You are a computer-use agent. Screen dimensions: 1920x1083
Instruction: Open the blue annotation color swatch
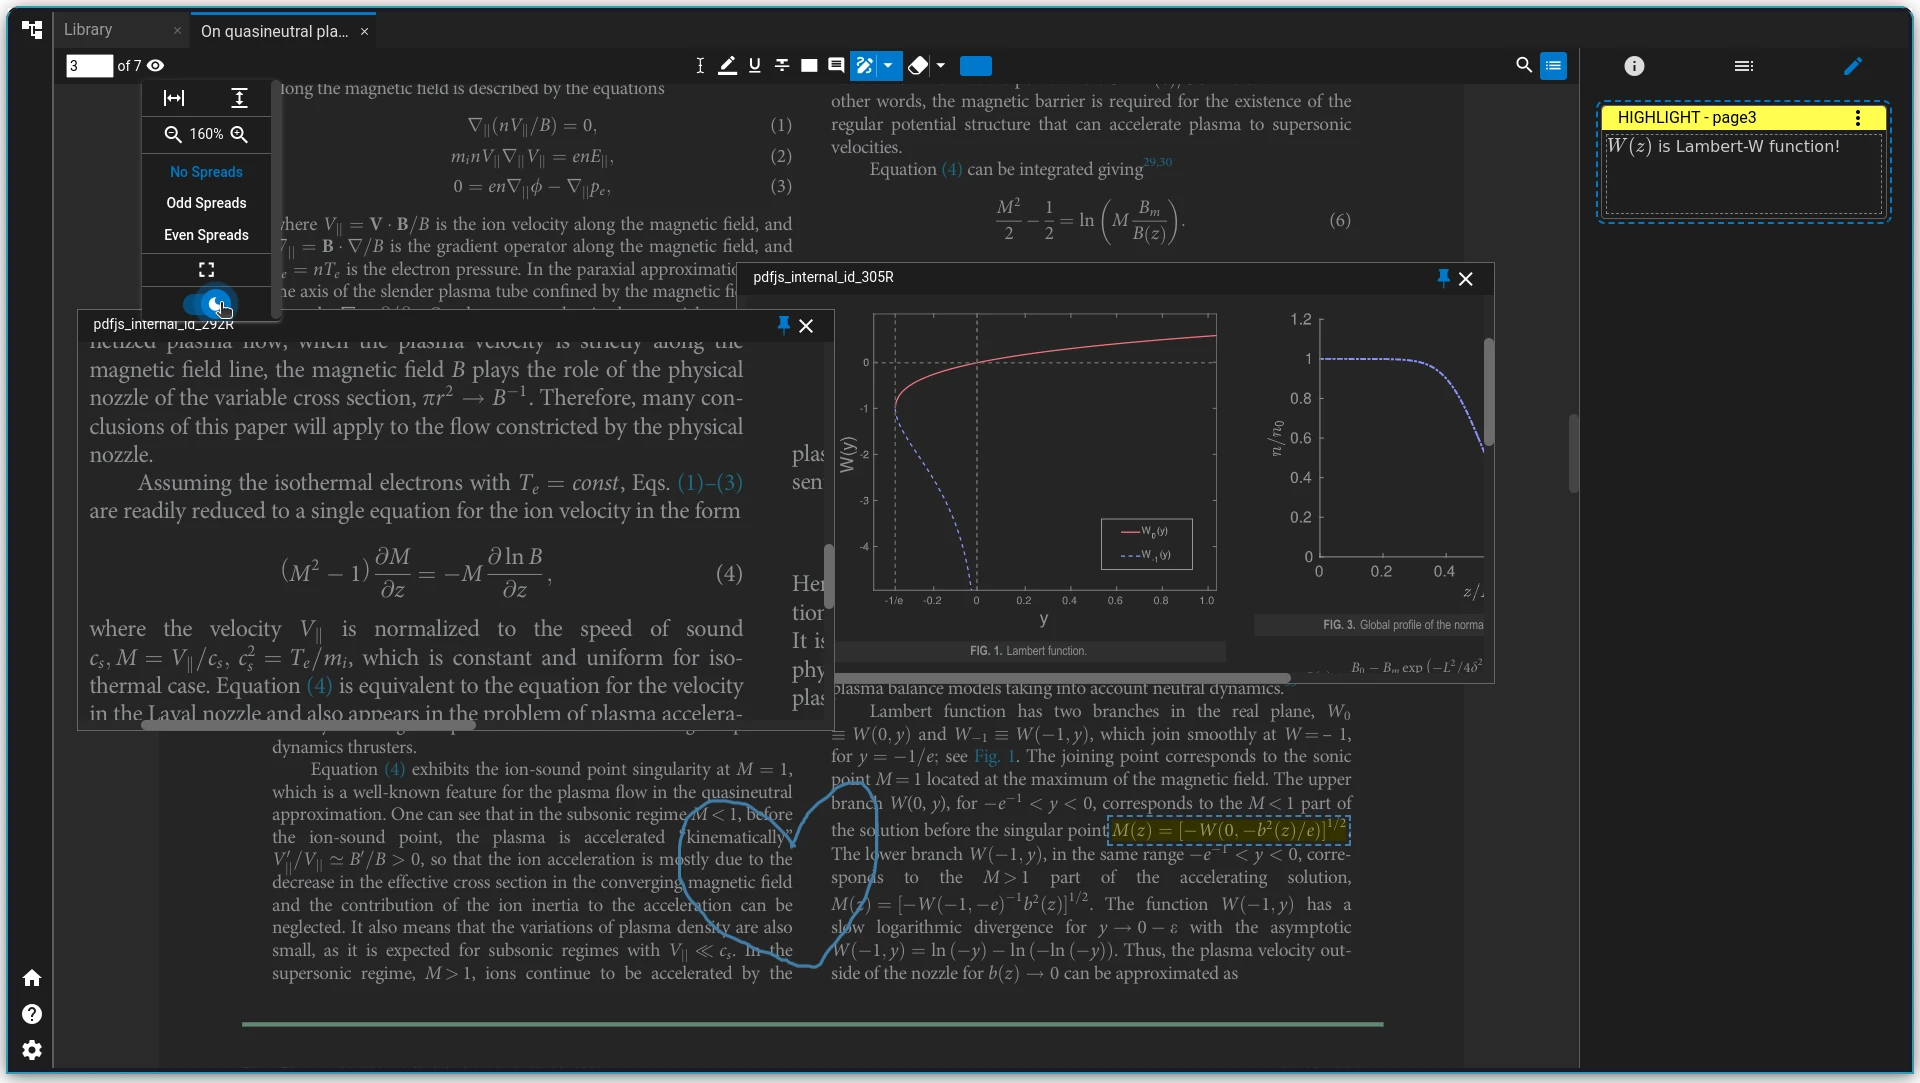975,66
